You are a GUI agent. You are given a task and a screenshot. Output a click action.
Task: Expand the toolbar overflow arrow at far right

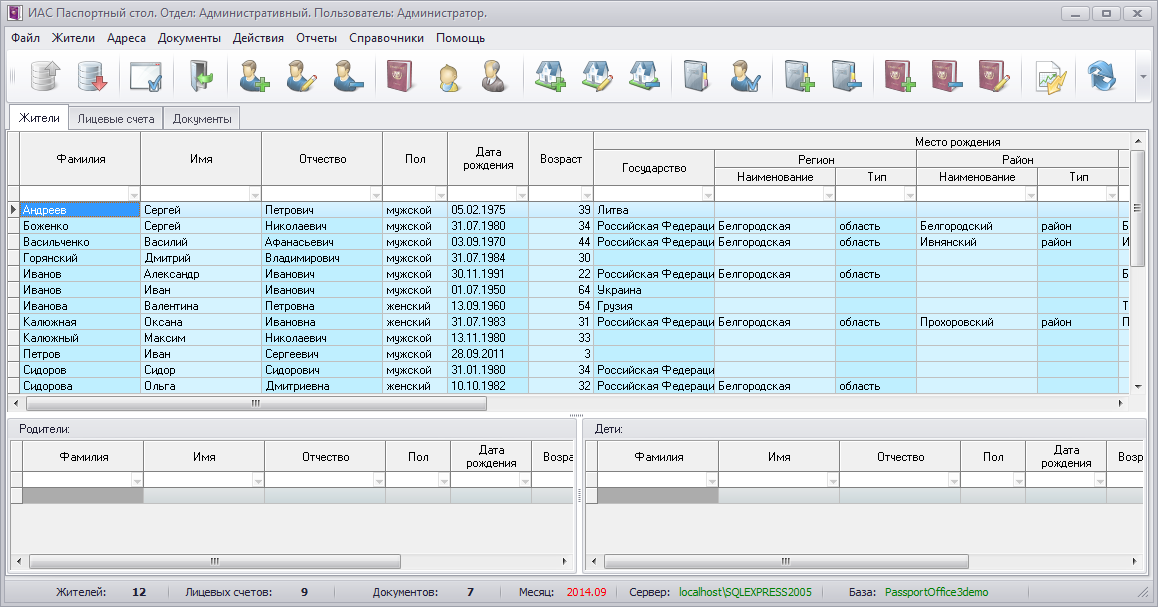(1143, 77)
